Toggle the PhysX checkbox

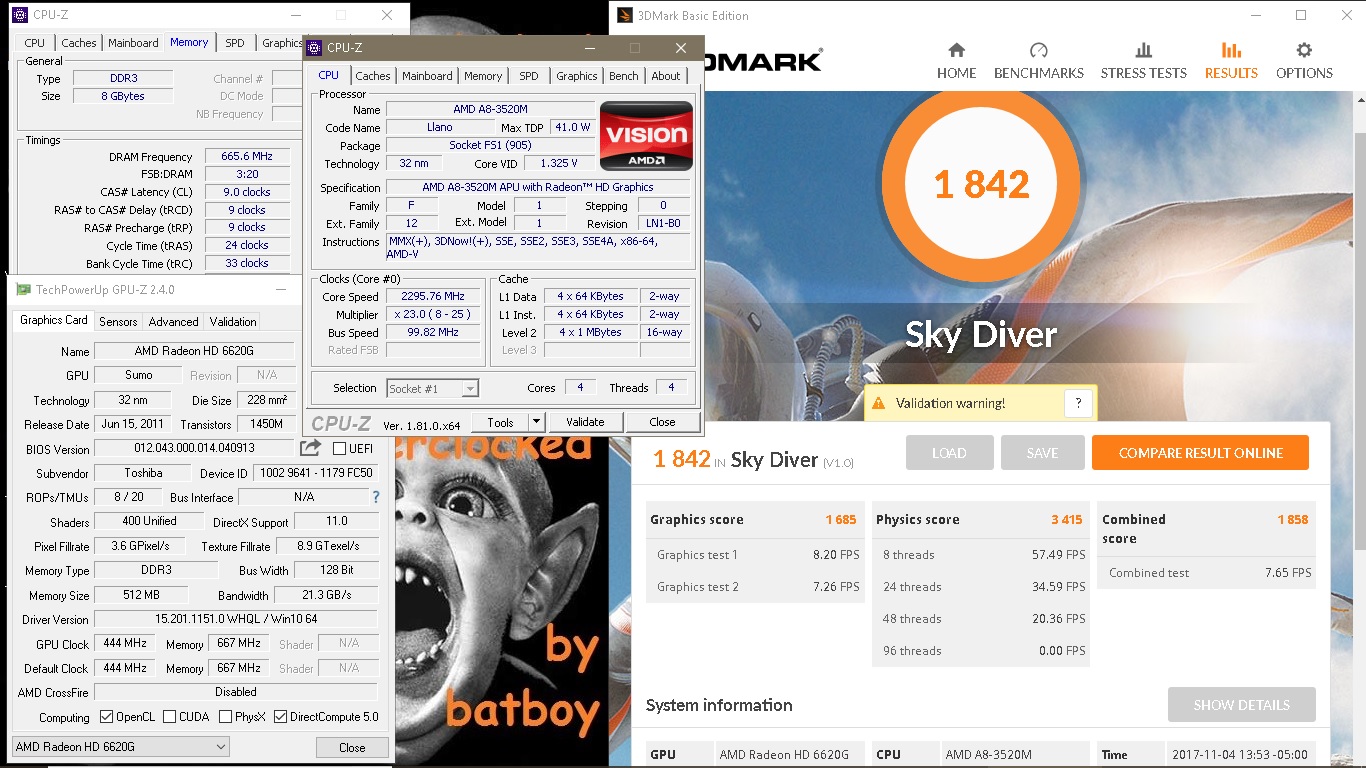click(225, 717)
